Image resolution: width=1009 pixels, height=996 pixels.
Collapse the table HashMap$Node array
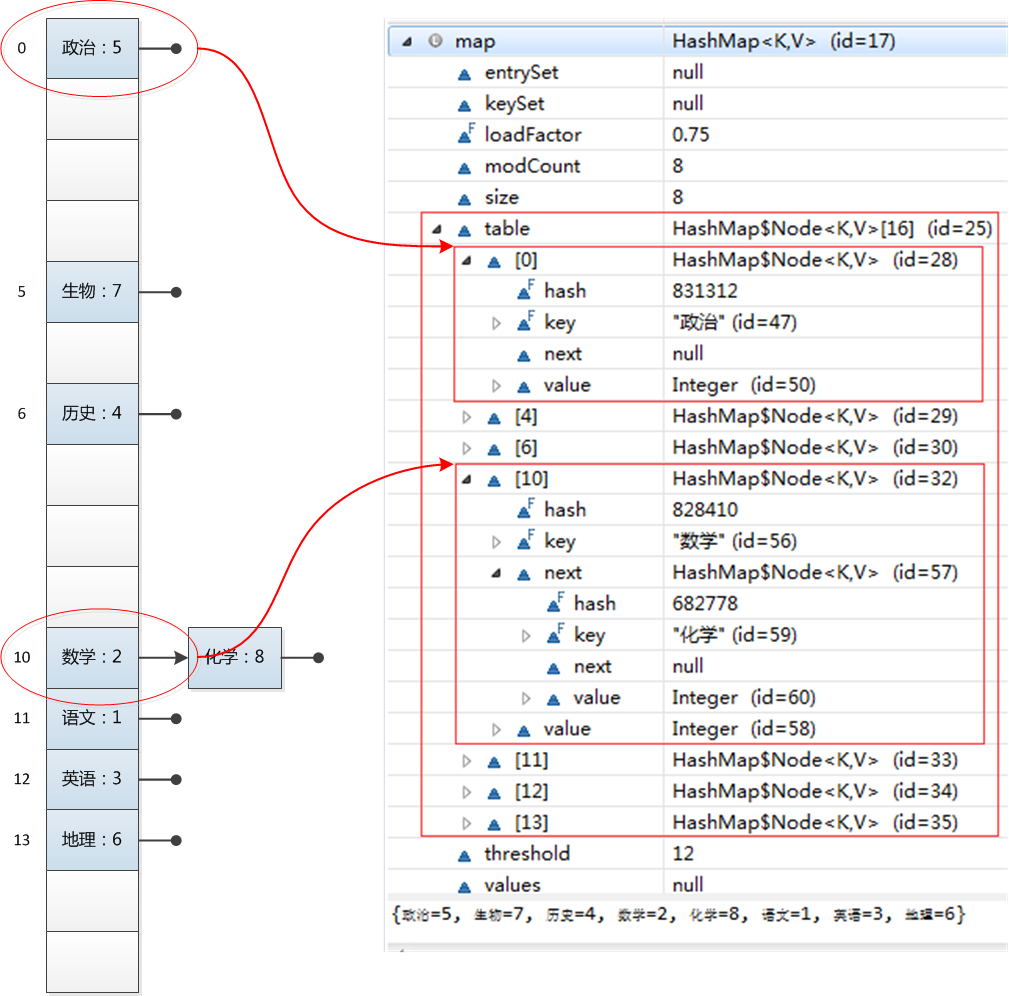click(x=435, y=228)
